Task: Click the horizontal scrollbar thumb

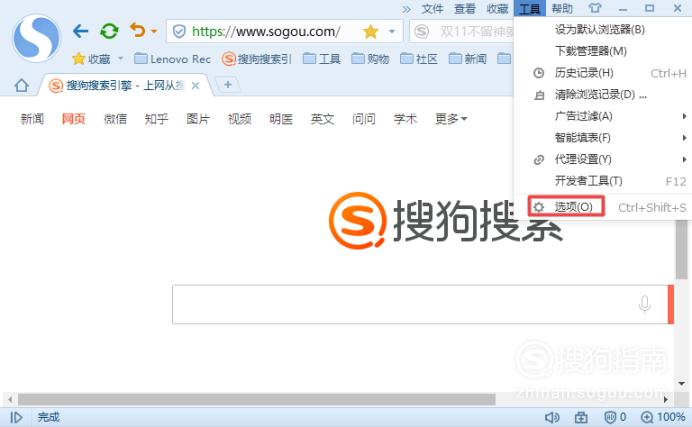Action: (x=256, y=400)
